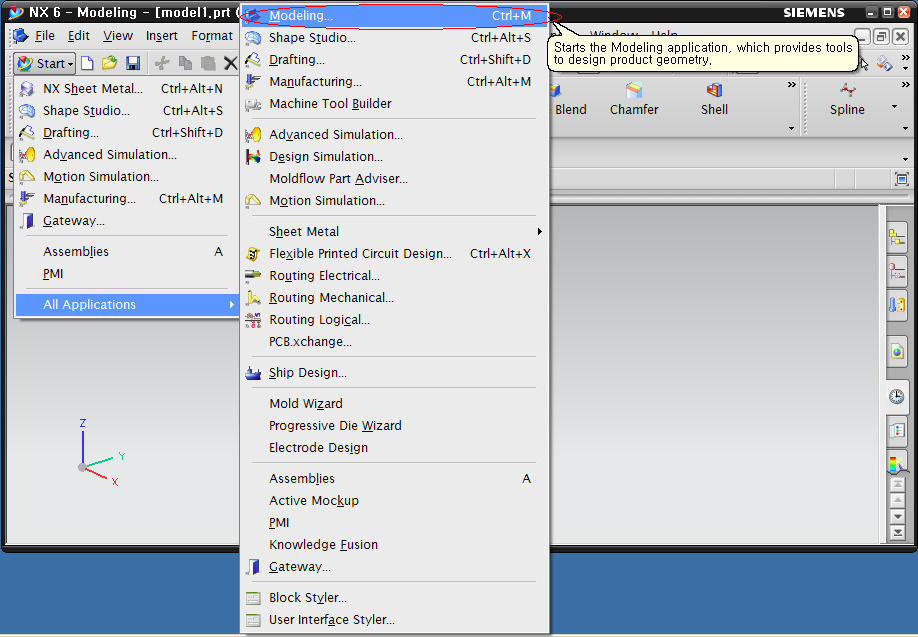Expand feature toolbar overflow chevron near Shell
This screenshot has height=637, width=918.
point(792,85)
